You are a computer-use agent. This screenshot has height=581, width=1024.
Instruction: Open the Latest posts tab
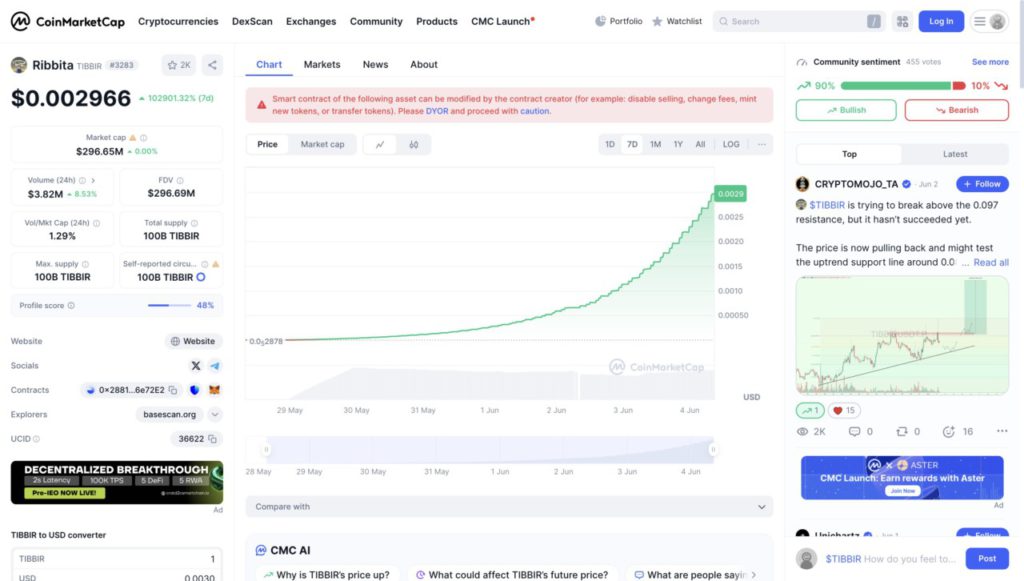[x=955, y=154]
